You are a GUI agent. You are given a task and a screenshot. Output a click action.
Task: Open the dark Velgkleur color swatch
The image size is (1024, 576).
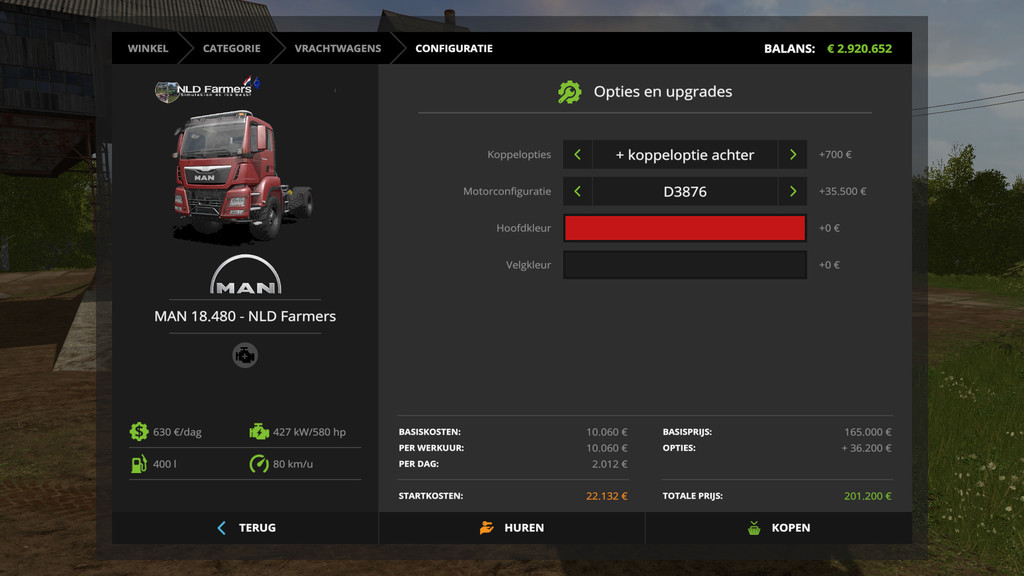(x=685, y=265)
